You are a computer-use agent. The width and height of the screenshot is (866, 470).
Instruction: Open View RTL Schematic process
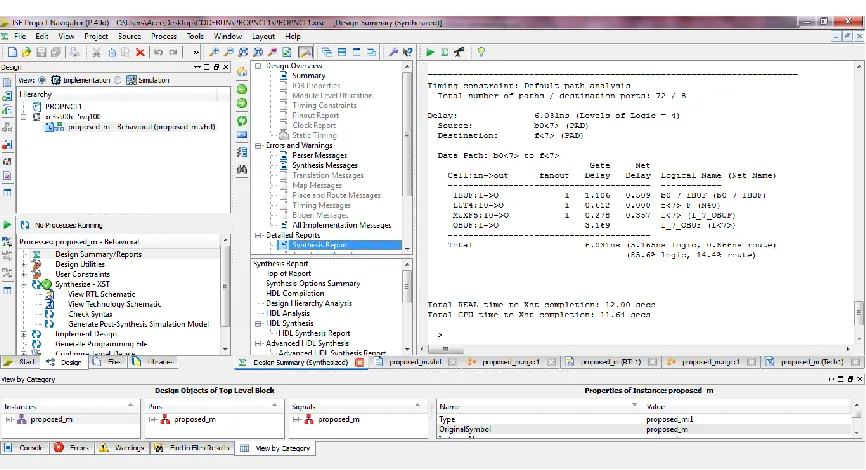(101, 294)
